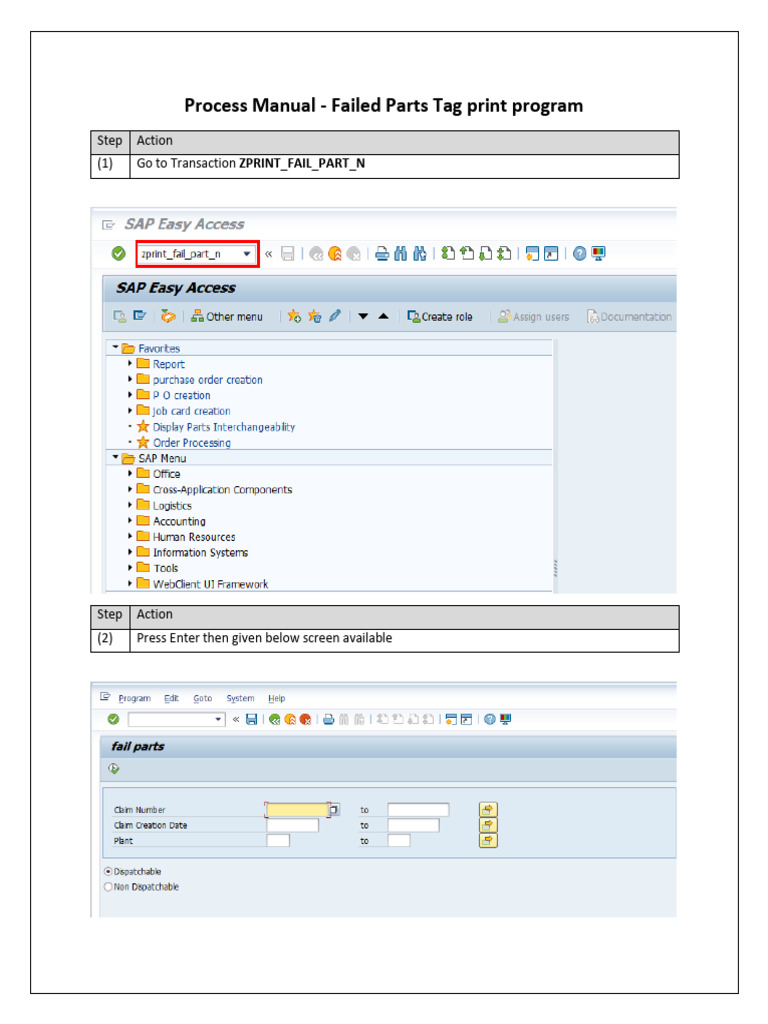Viewport: 768px width, 1024px height.
Task: Click the SAP Business Workplace icon
Action: (168, 317)
